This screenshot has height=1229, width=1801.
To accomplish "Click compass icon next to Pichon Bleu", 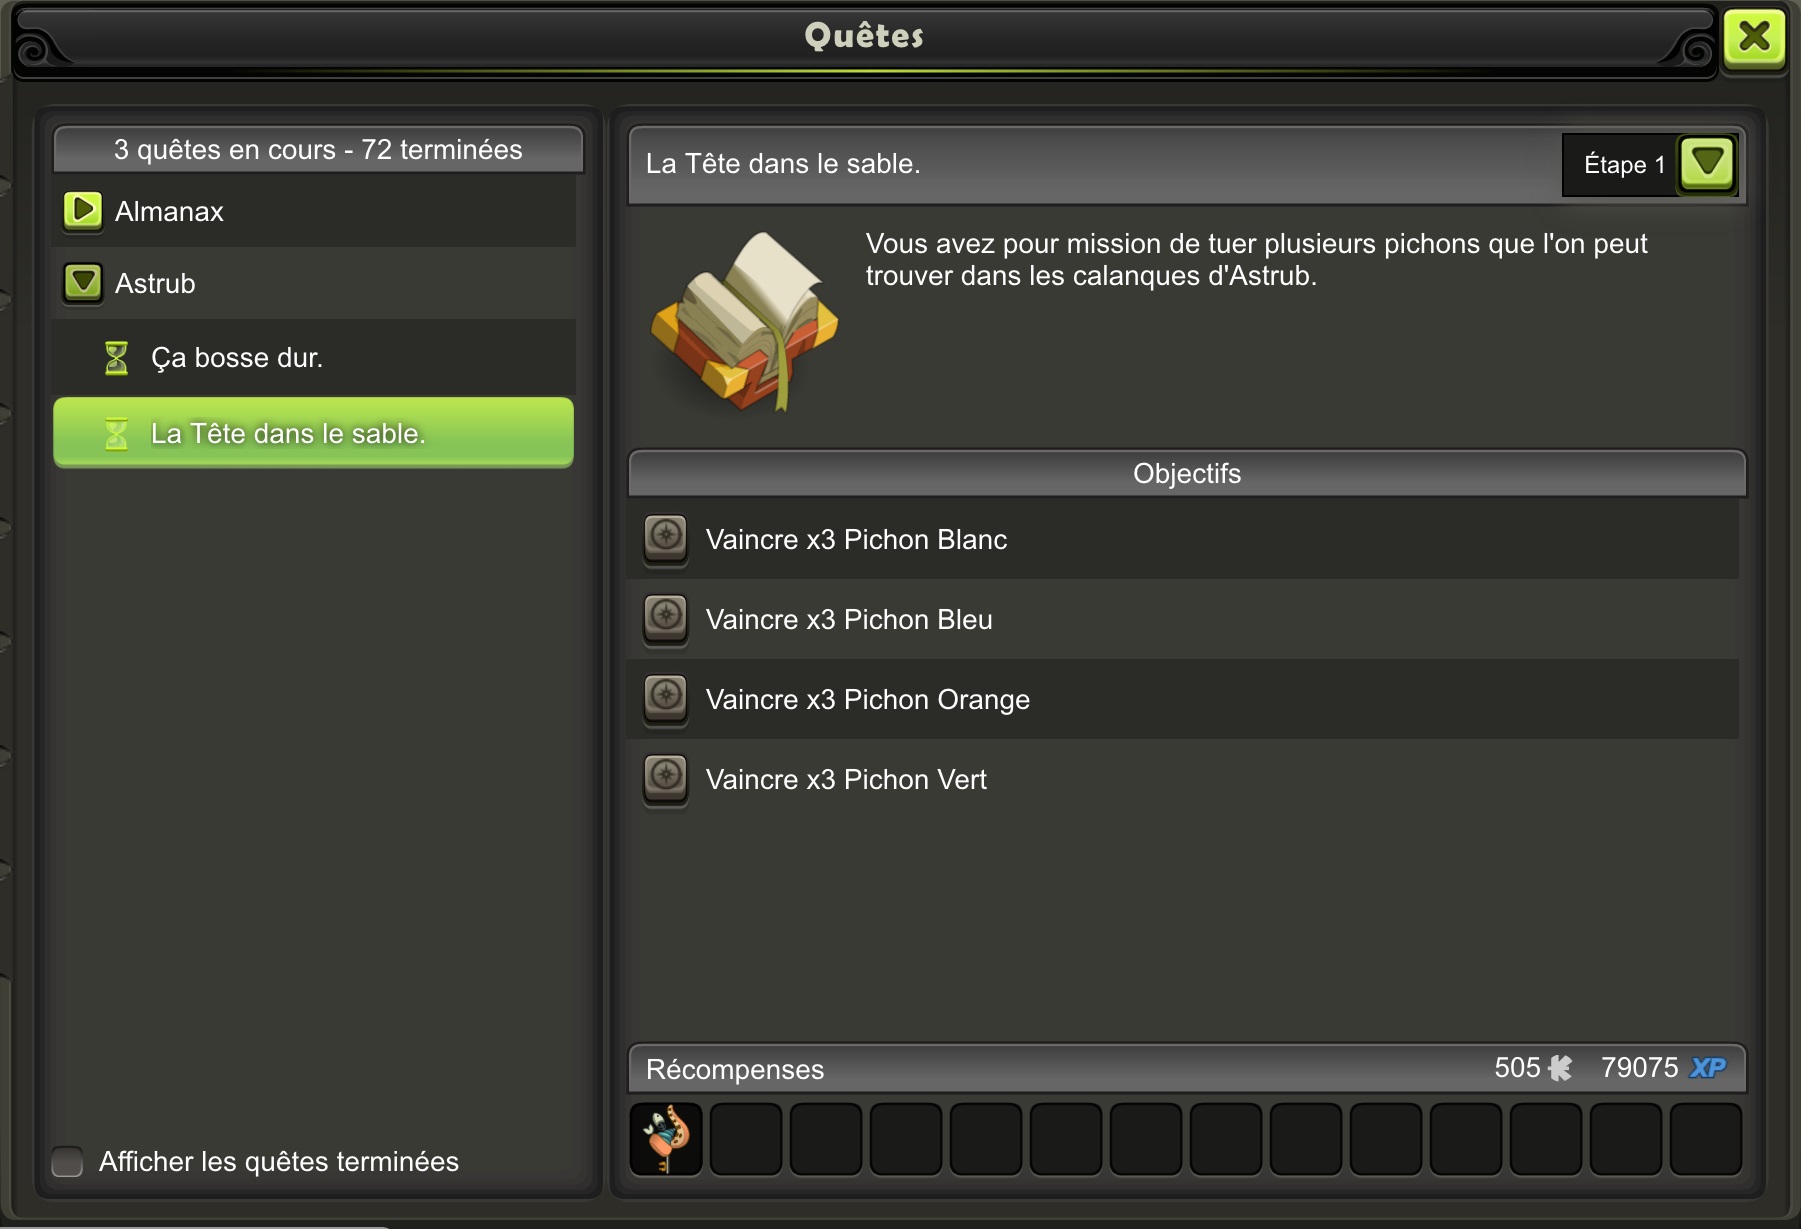I will [x=665, y=619].
